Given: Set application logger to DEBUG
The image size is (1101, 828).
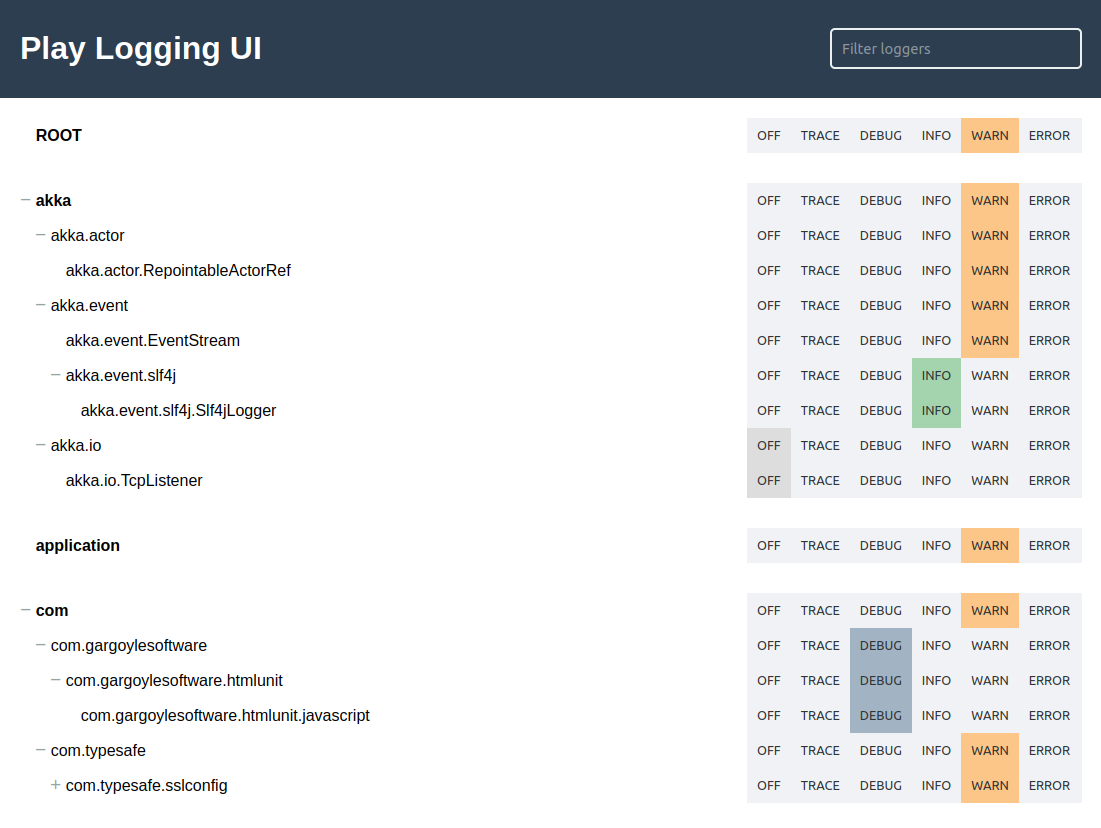Looking at the screenshot, I should tap(881, 546).
